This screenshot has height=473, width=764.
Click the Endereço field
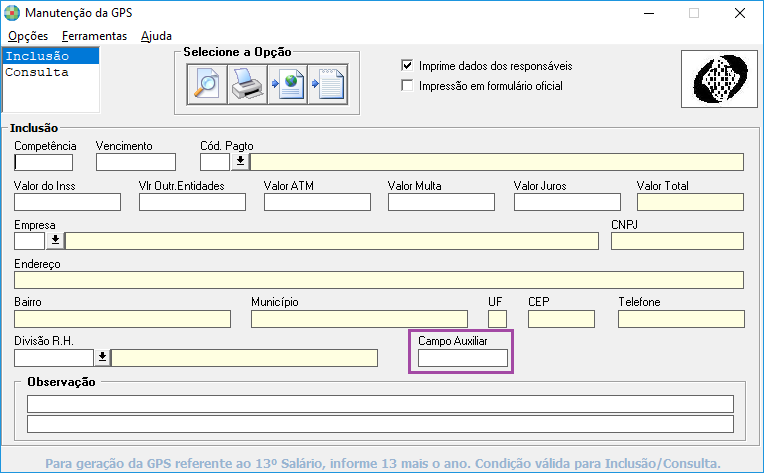coord(379,280)
